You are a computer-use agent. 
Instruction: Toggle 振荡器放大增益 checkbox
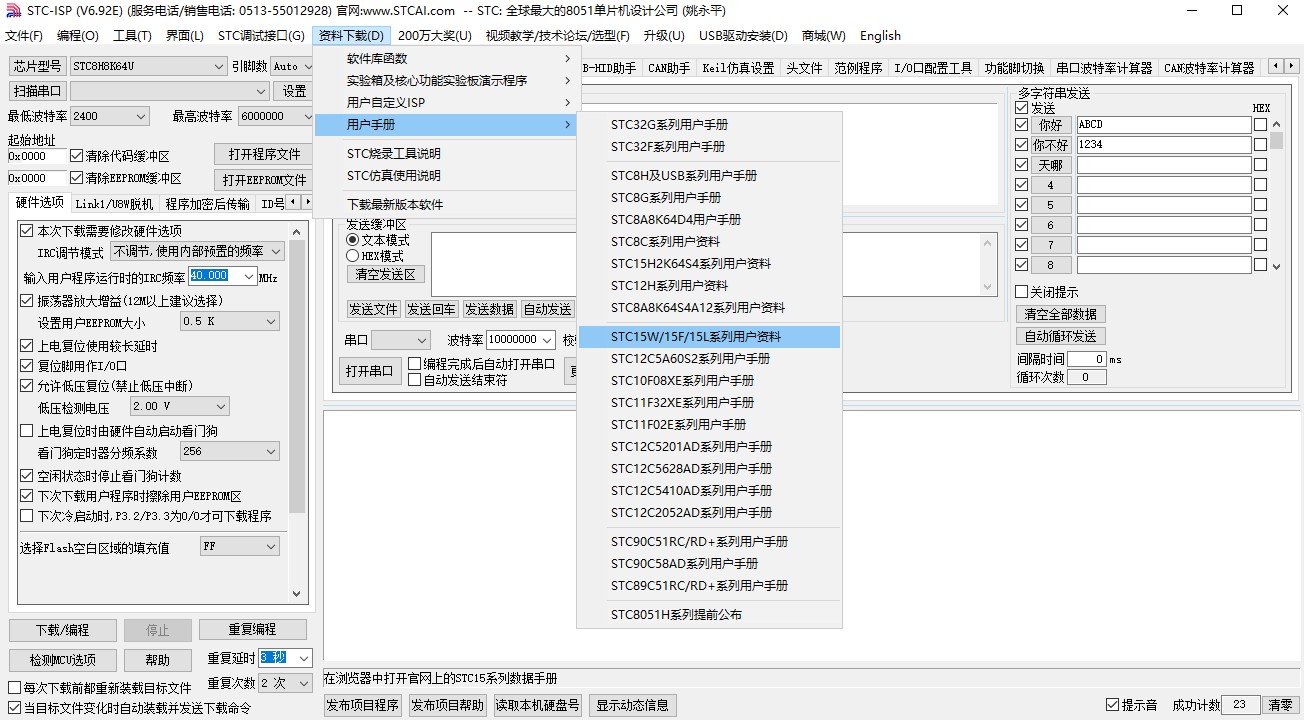point(27,300)
